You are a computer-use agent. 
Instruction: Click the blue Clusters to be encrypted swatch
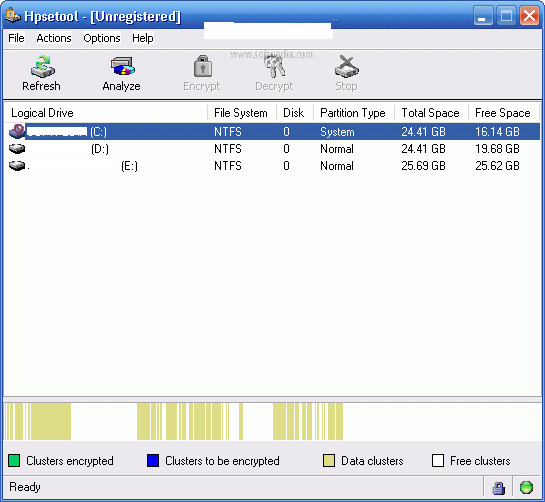click(x=153, y=461)
